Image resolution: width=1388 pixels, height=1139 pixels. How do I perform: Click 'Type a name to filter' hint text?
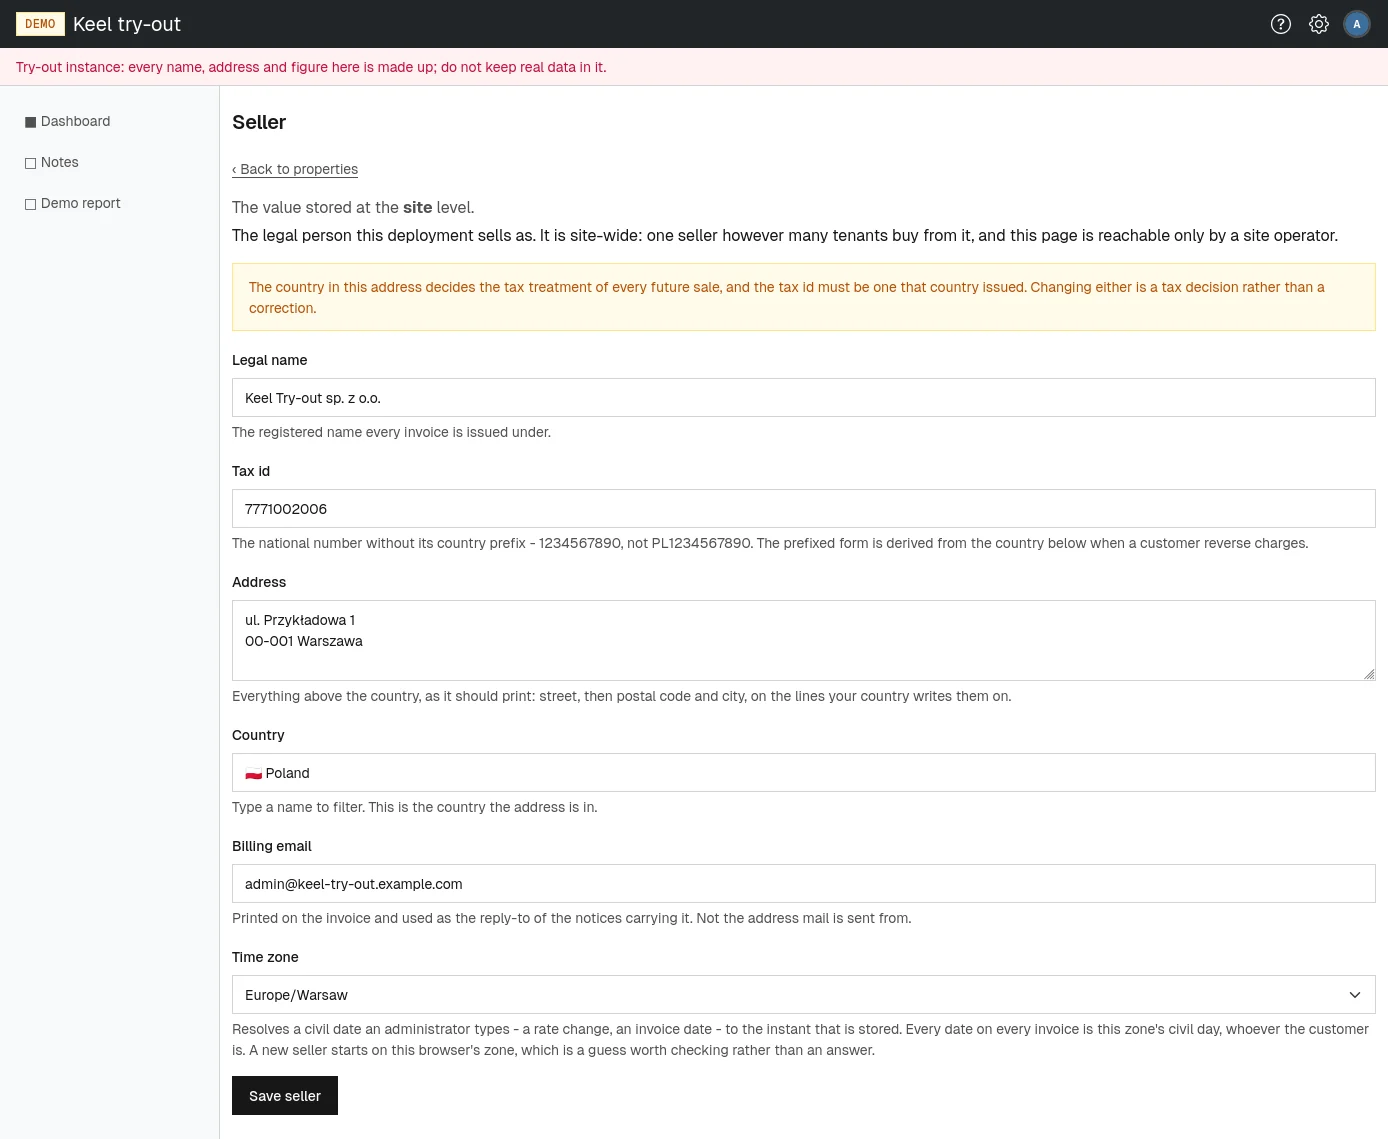(415, 807)
